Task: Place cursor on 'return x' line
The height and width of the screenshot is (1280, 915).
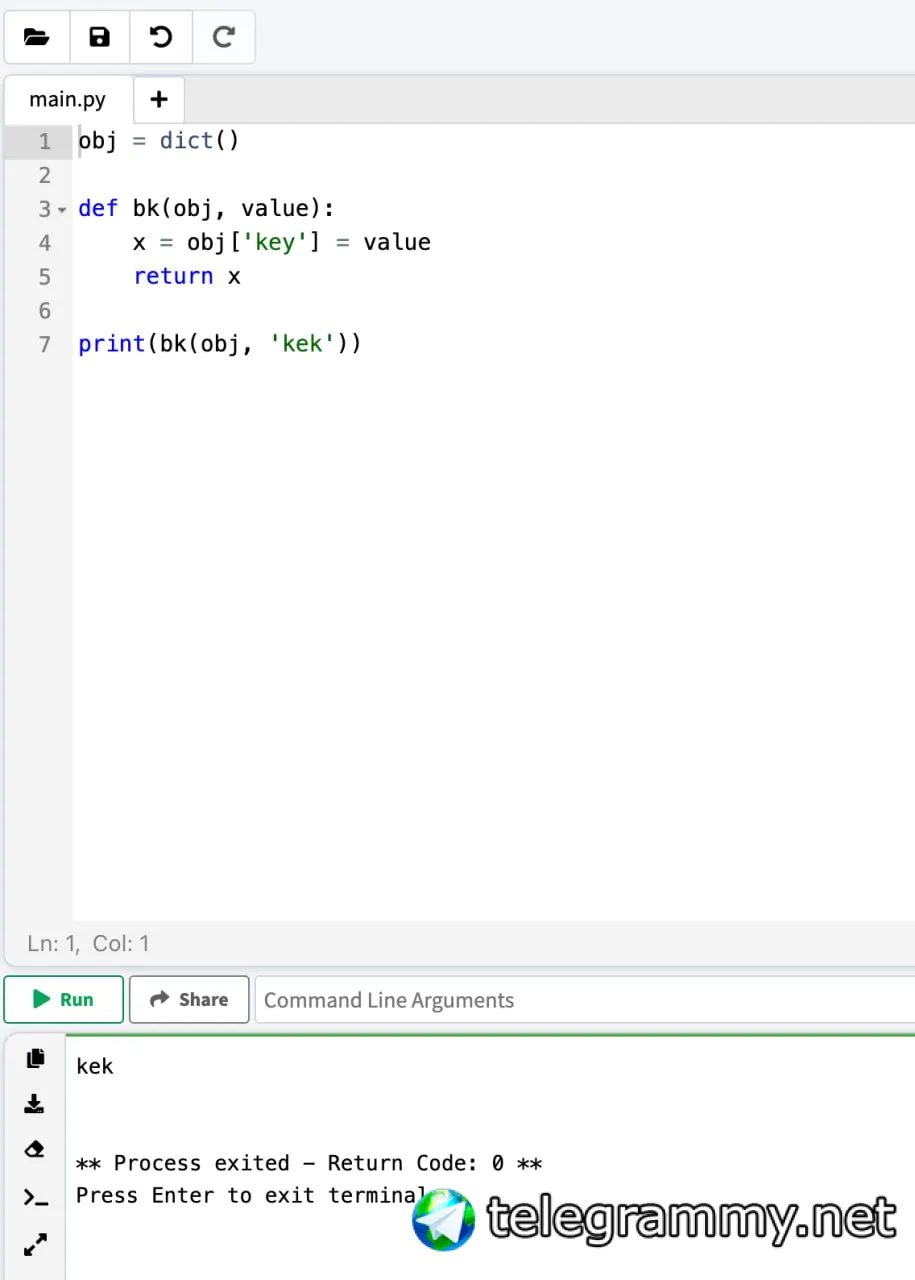Action: tap(187, 277)
